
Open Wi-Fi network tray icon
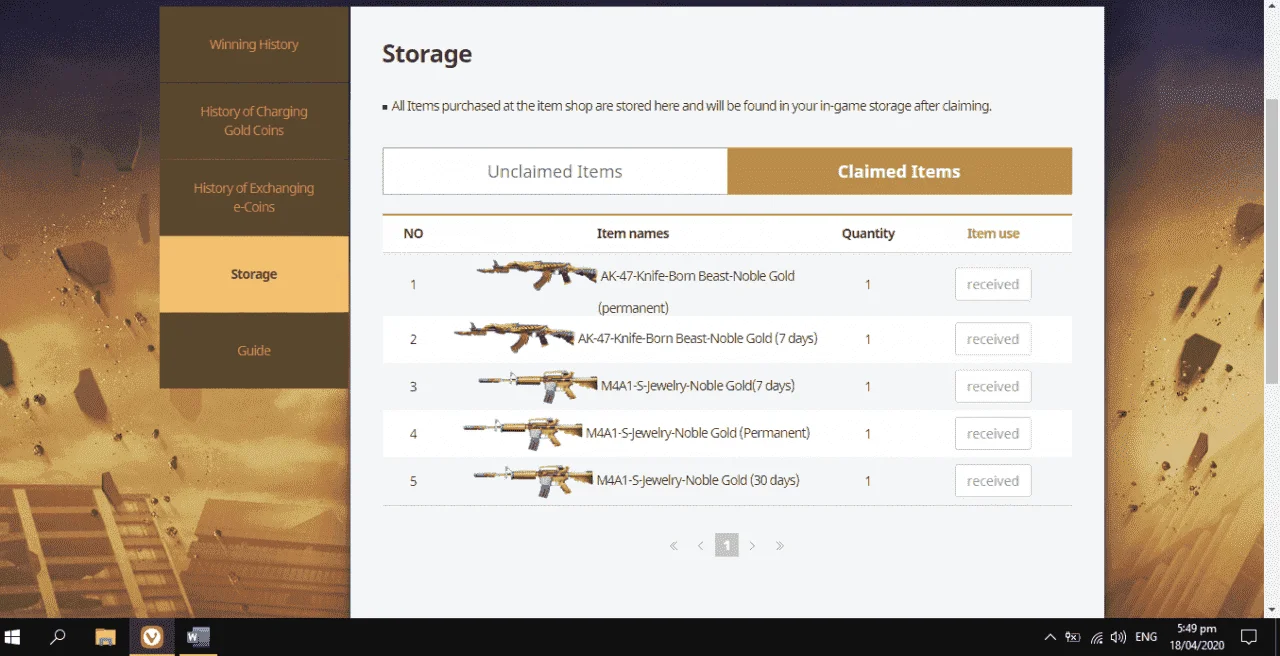tap(1096, 637)
